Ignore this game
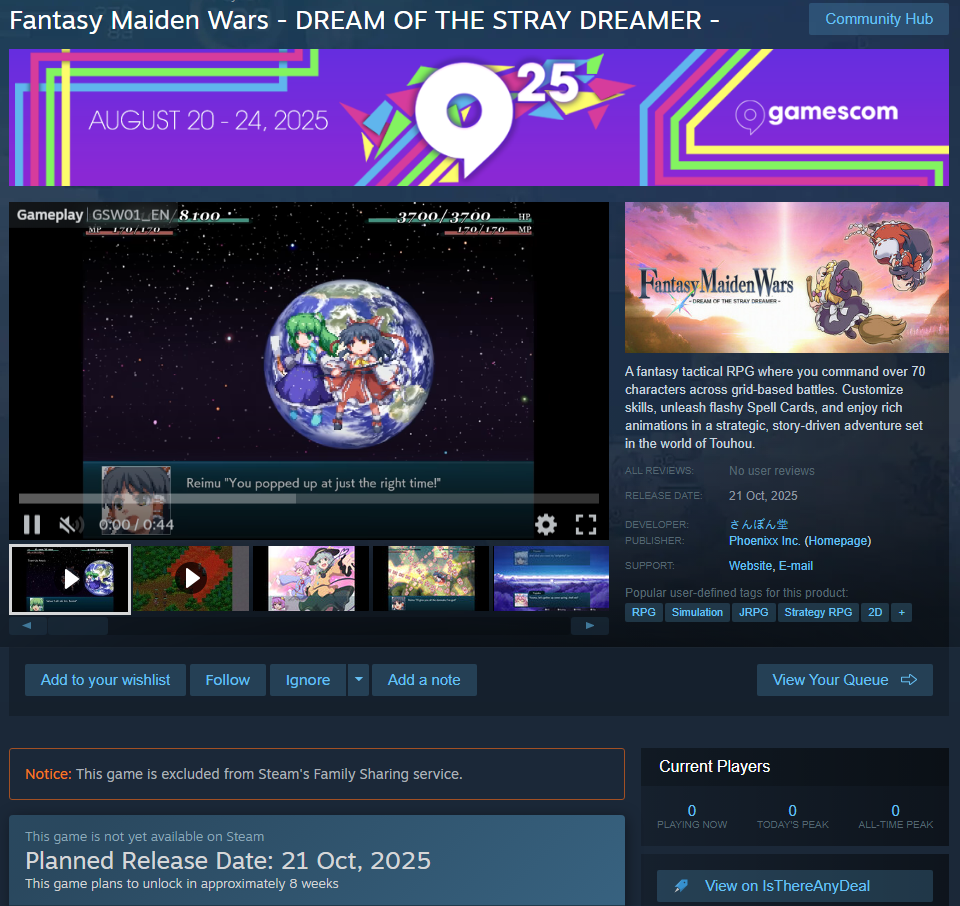This screenshot has width=960, height=906. point(308,680)
